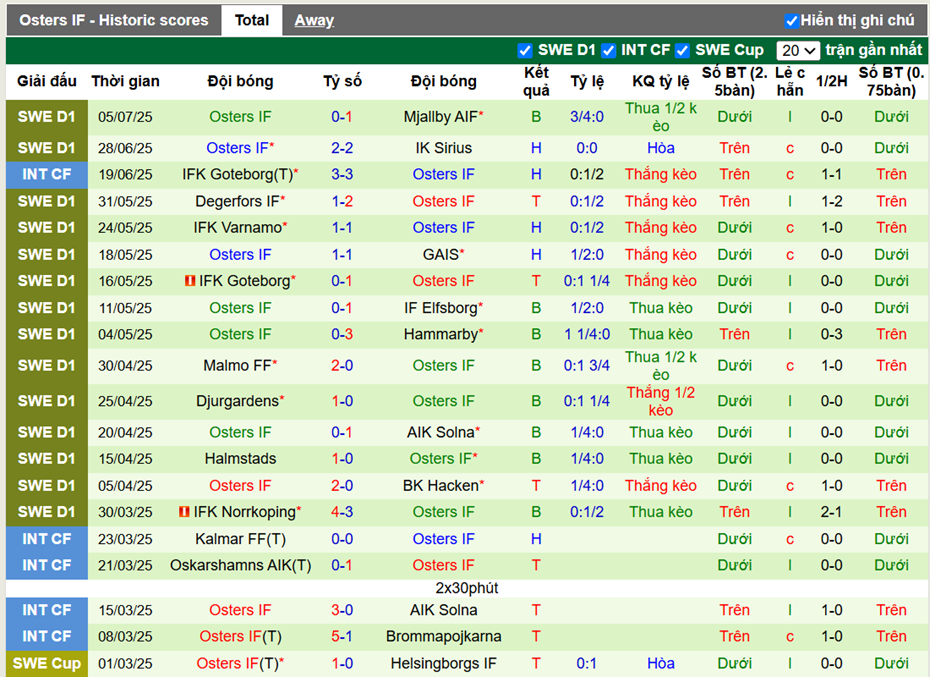Image resolution: width=930 pixels, height=677 pixels.
Task: Click the 1/2H column header
Action: (831, 81)
